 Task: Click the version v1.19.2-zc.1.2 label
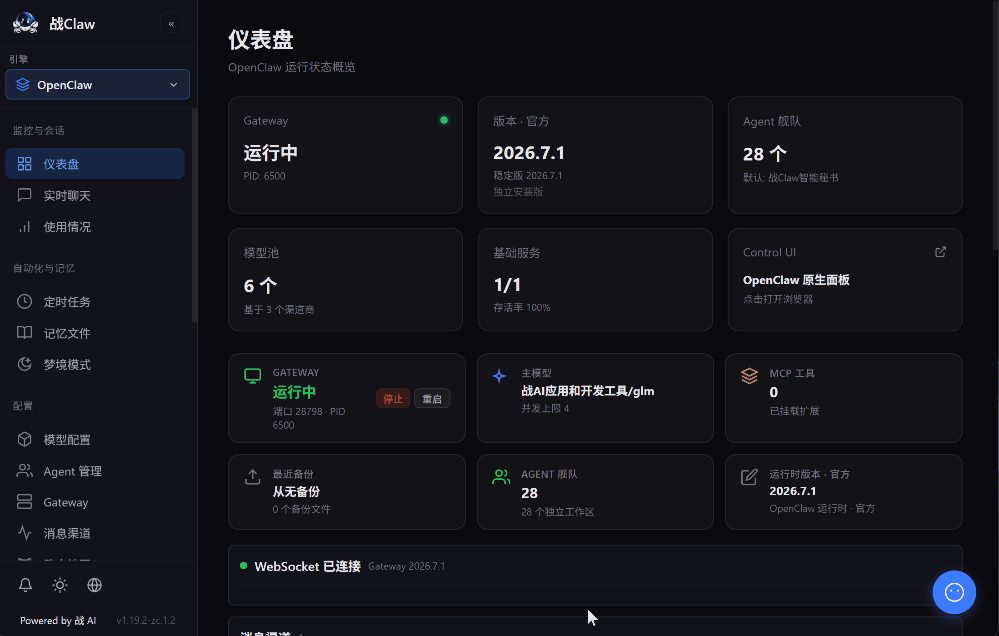point(146,620)
